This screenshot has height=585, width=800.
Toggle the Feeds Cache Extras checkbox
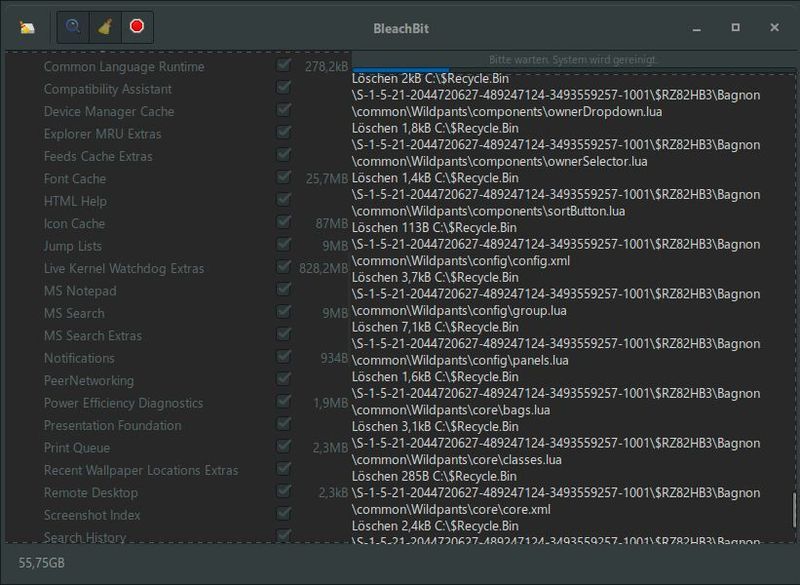coord(284,155)
